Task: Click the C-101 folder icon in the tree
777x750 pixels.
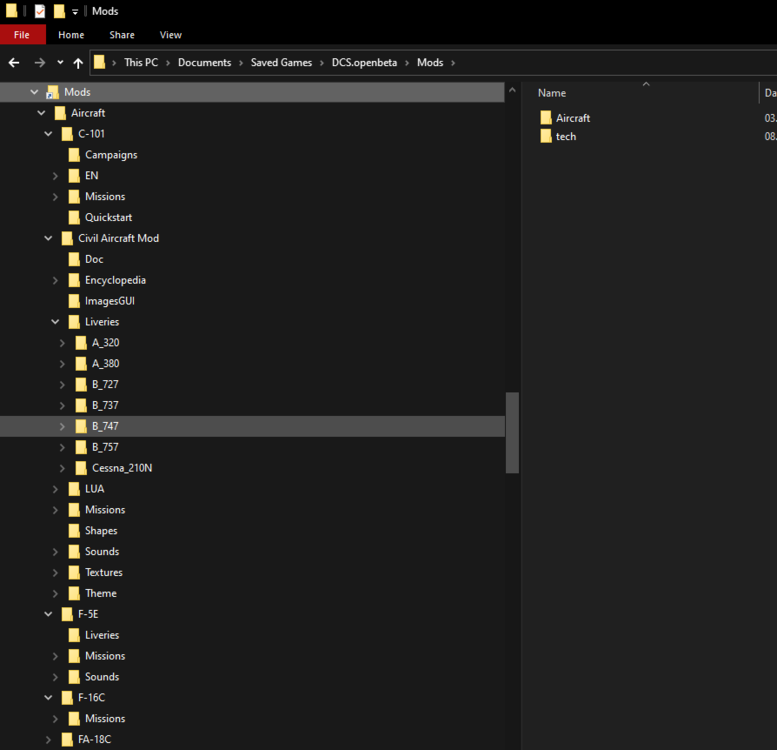Action: pos(67,134)
